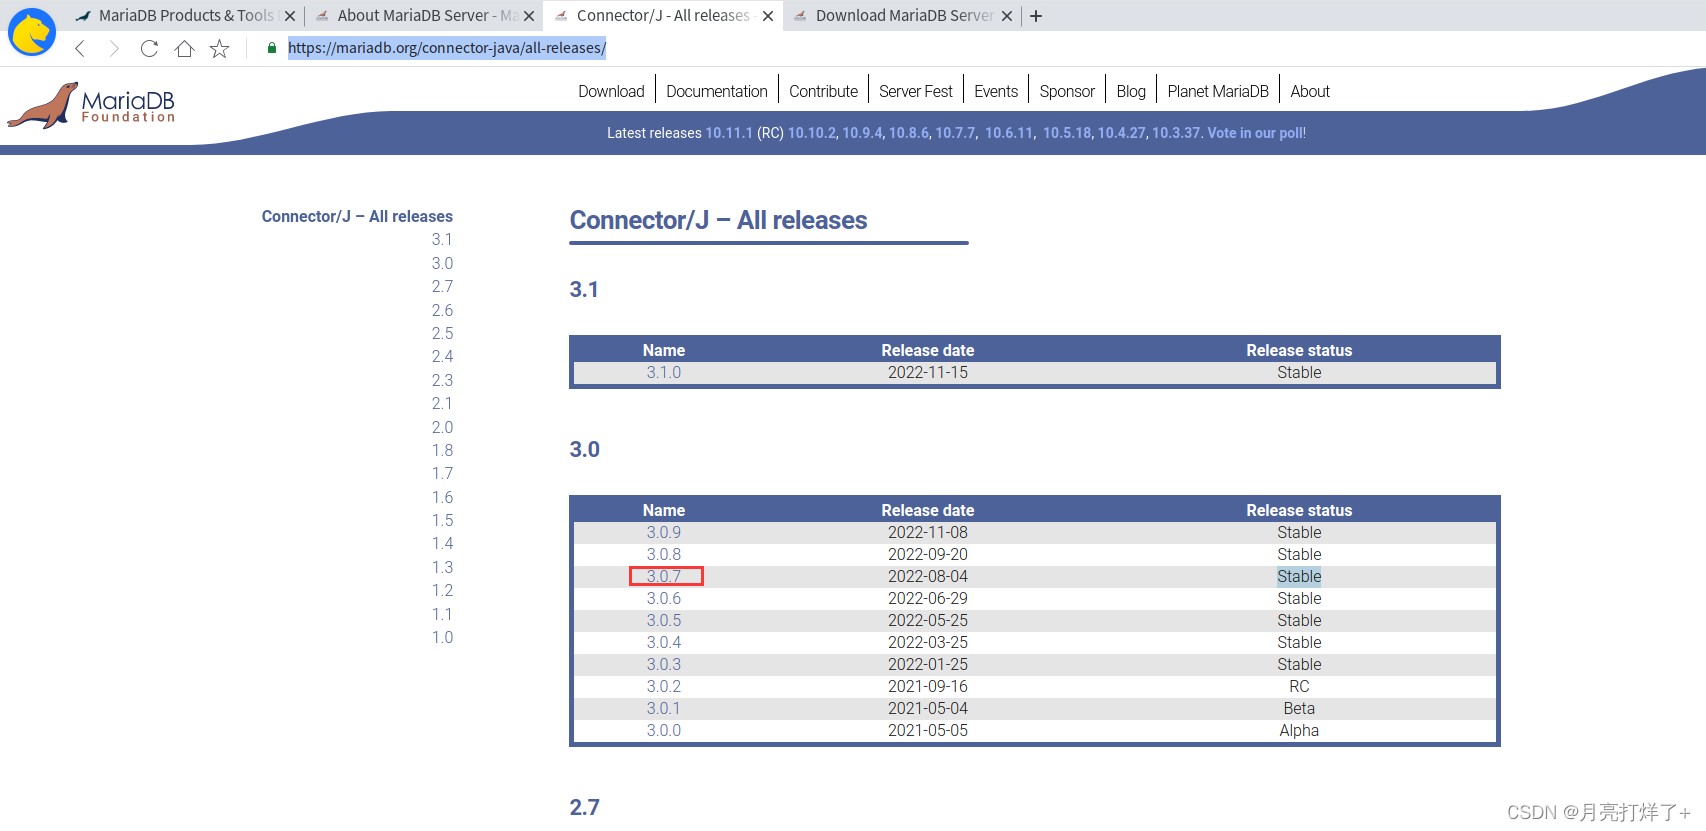
Task: Reload the page with the refresh icon
Action: tap(149, 48)
